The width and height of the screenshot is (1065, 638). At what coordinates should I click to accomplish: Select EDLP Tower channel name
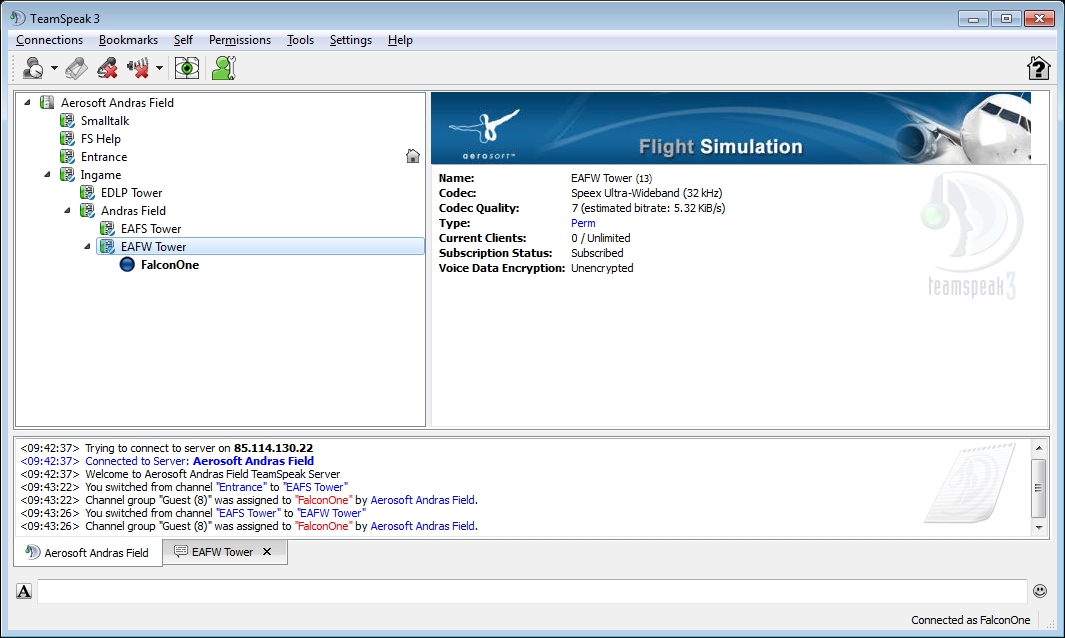tap(131, 192)
